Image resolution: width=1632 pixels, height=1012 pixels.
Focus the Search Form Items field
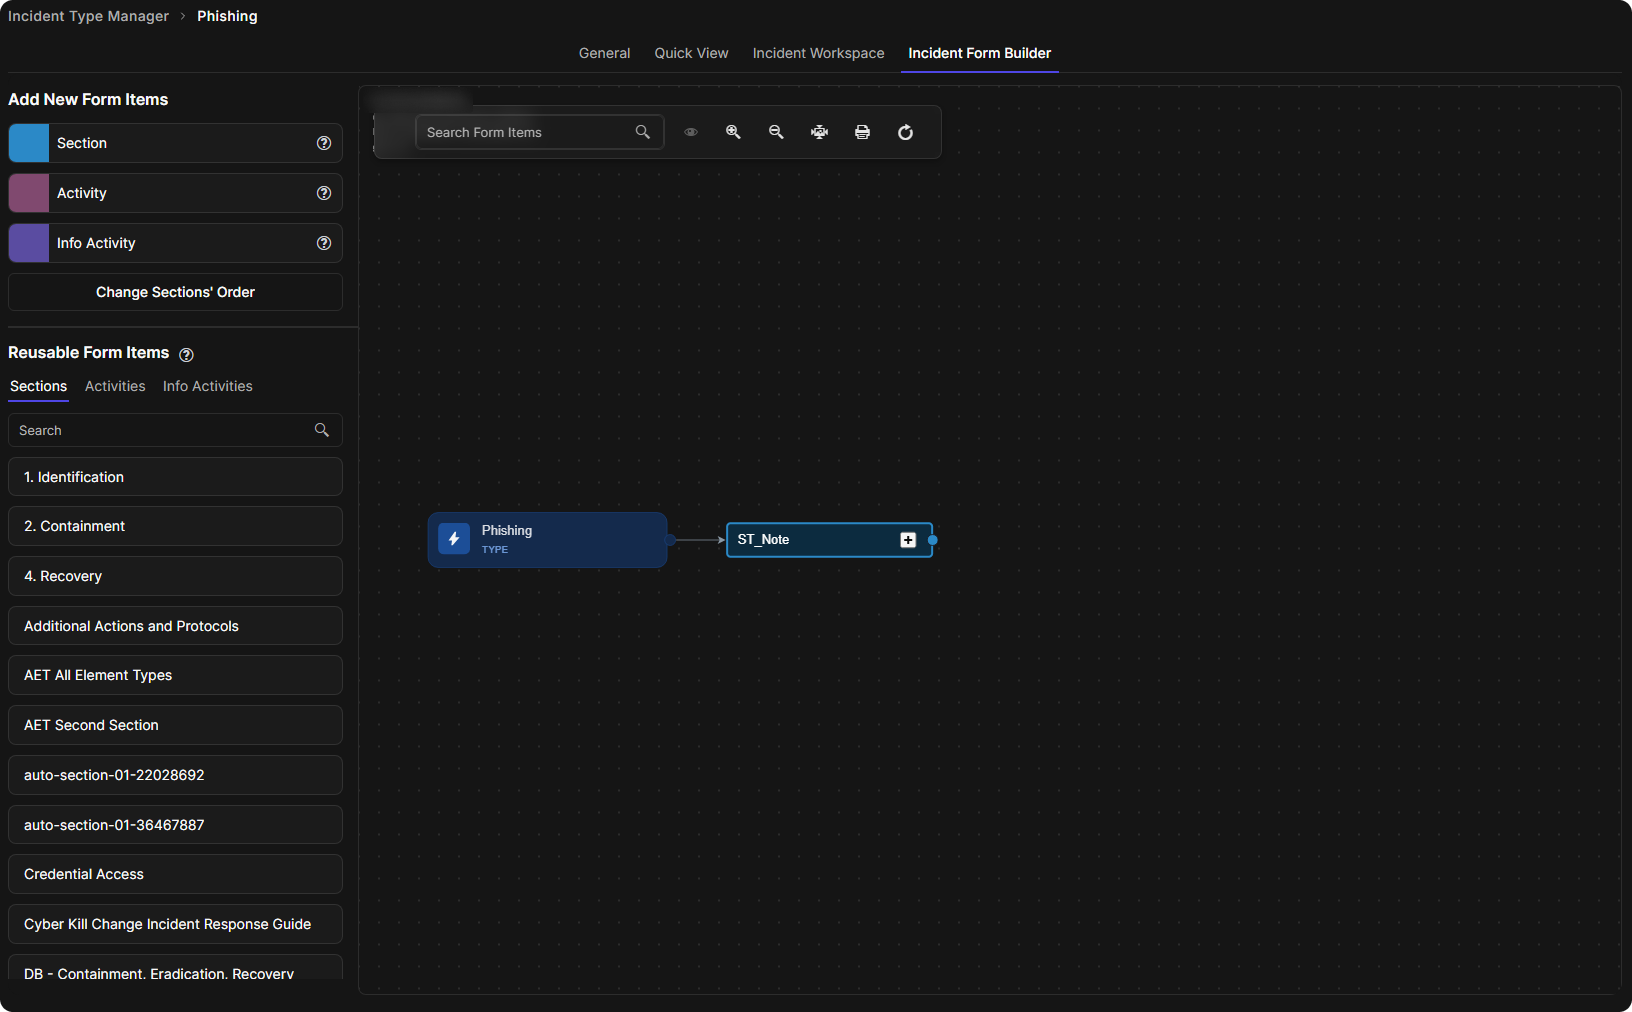[539, 132]
